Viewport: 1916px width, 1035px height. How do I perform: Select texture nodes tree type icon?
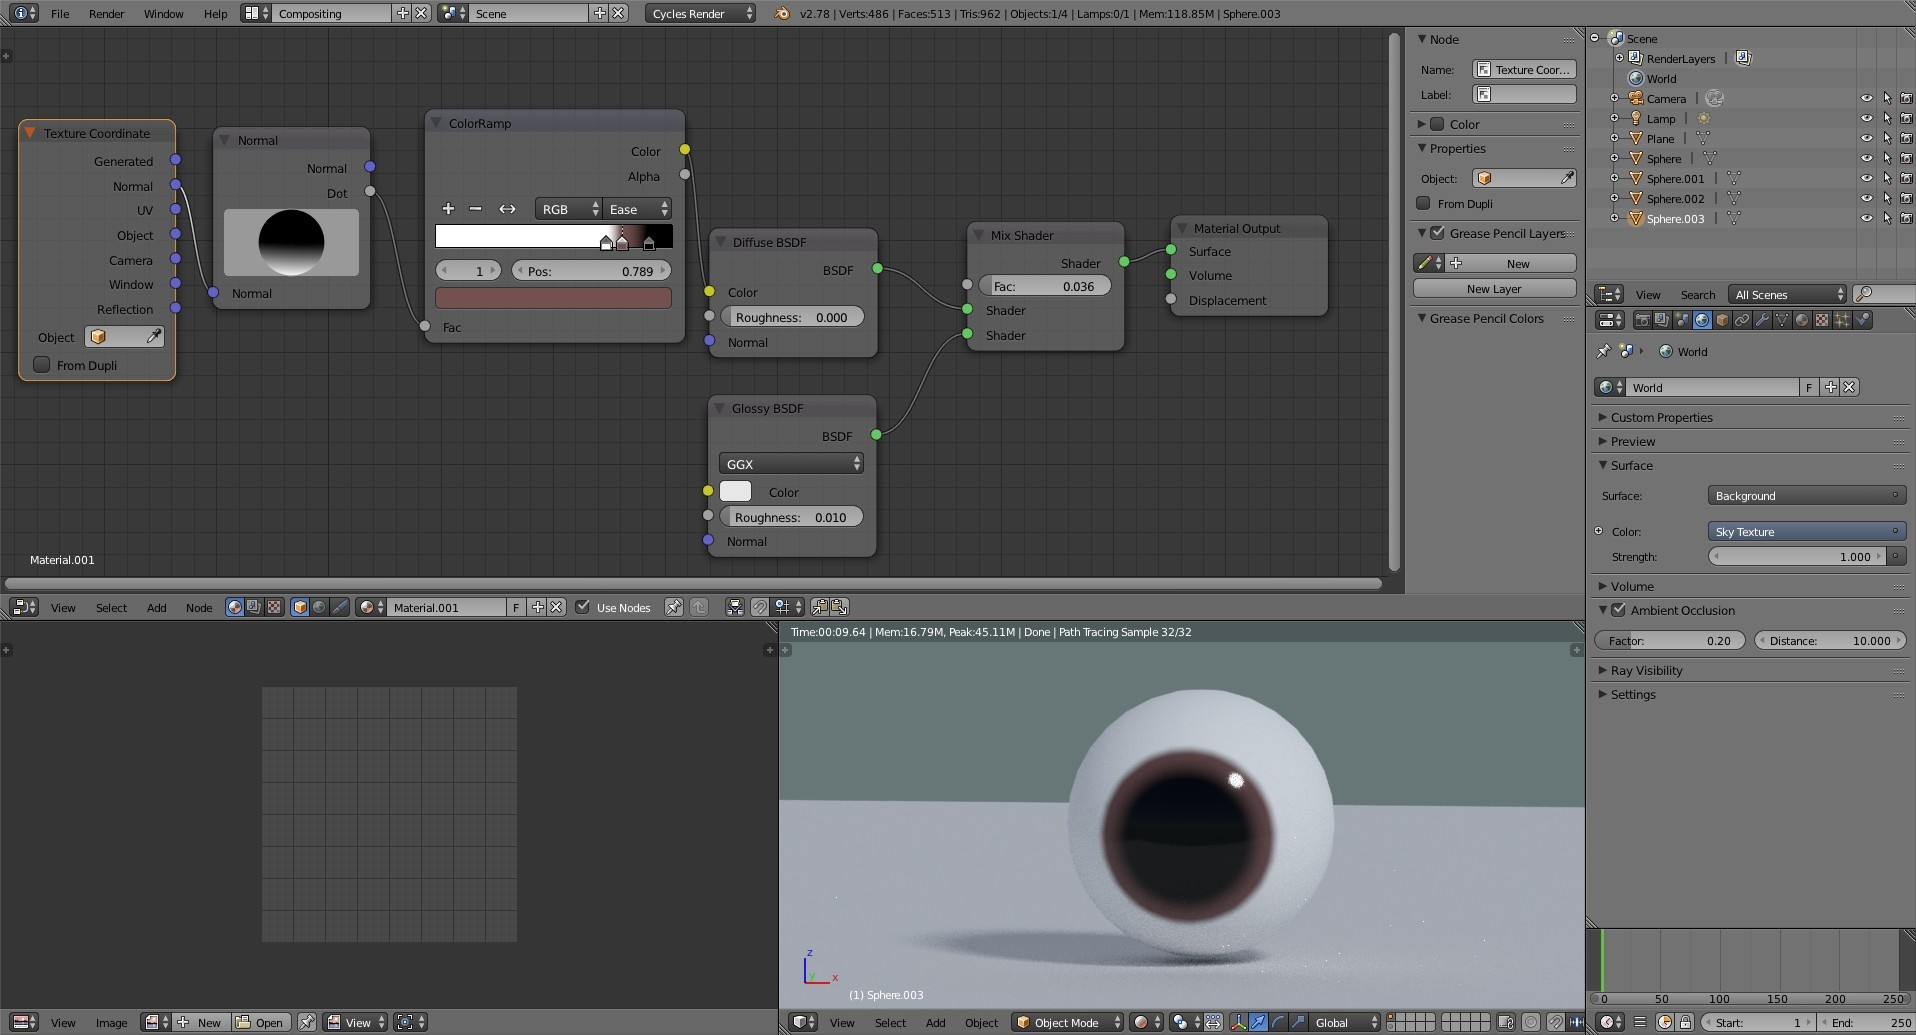(274, 607)
